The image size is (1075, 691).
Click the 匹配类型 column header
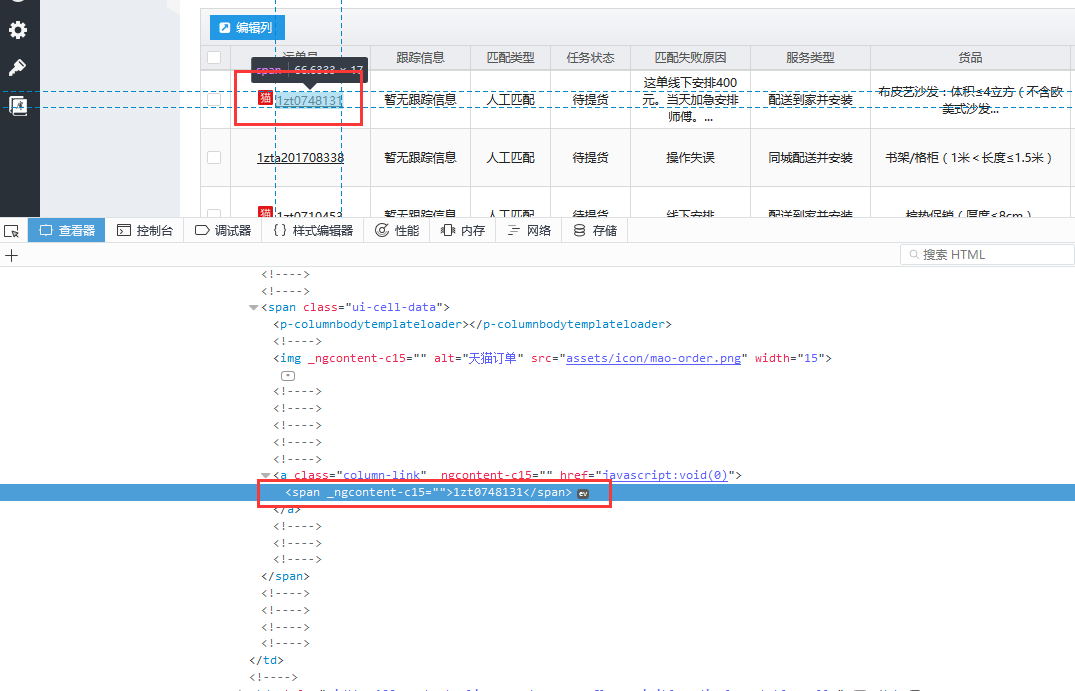[x=510, y=58]
